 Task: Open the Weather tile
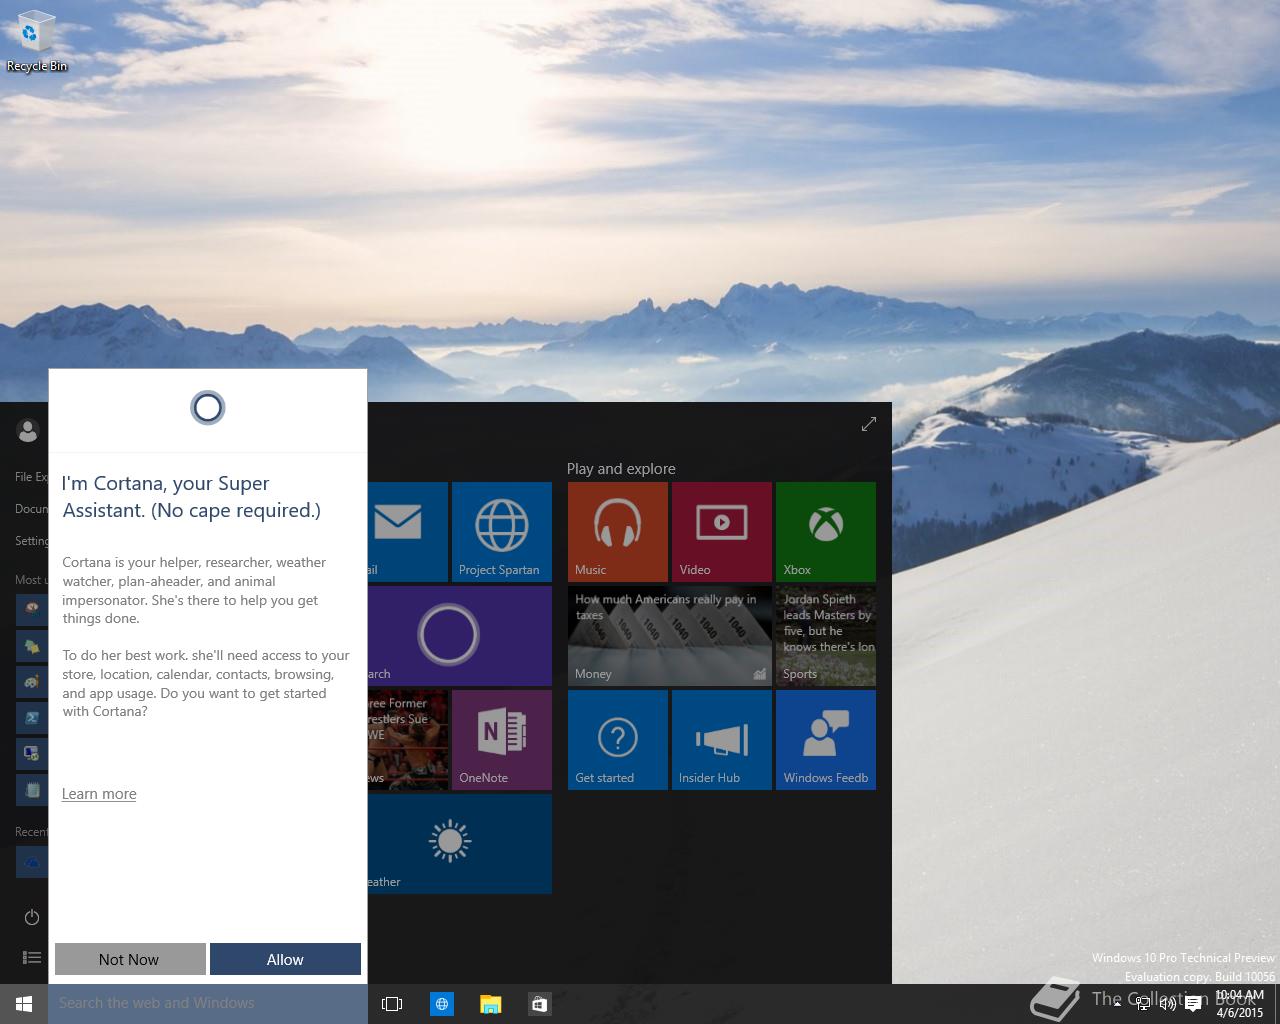pyautogui.click(x=460, y=844)
